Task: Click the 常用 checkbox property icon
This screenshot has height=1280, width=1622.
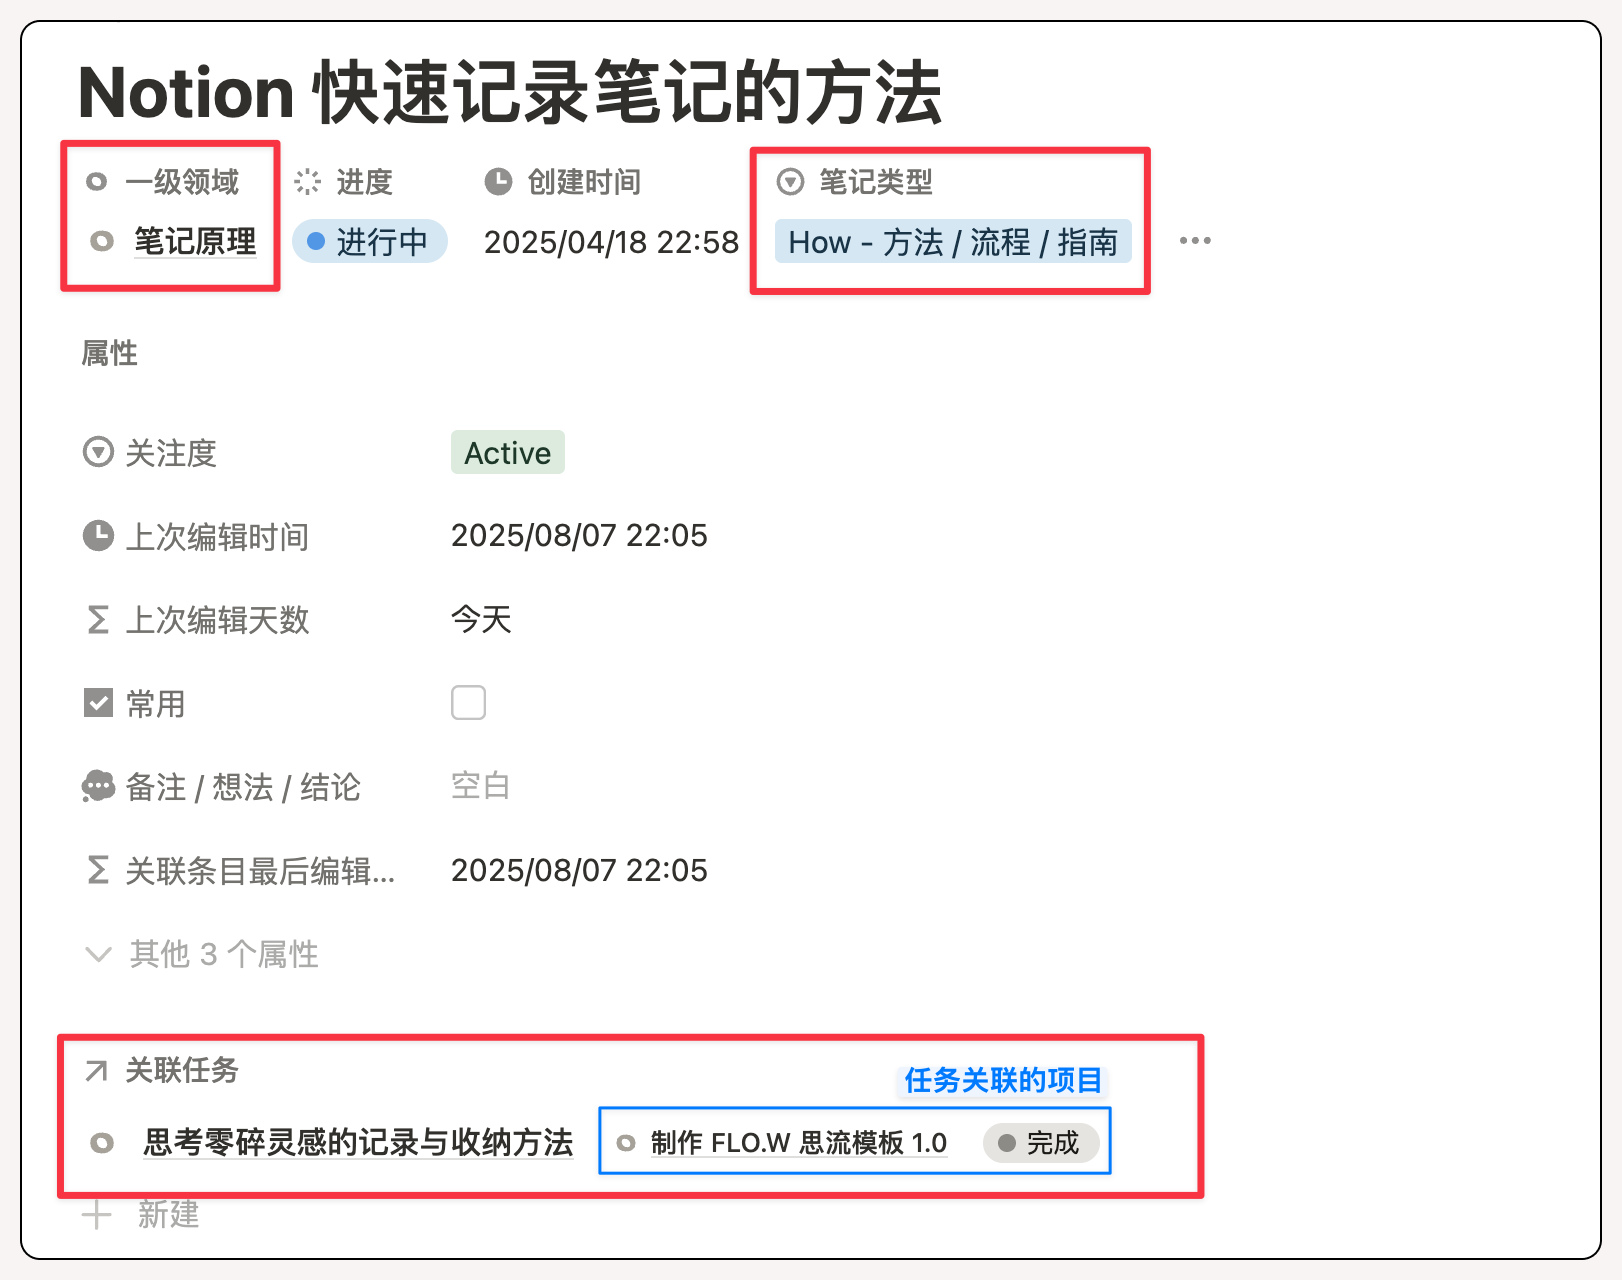Action: [x=98, y=703]
